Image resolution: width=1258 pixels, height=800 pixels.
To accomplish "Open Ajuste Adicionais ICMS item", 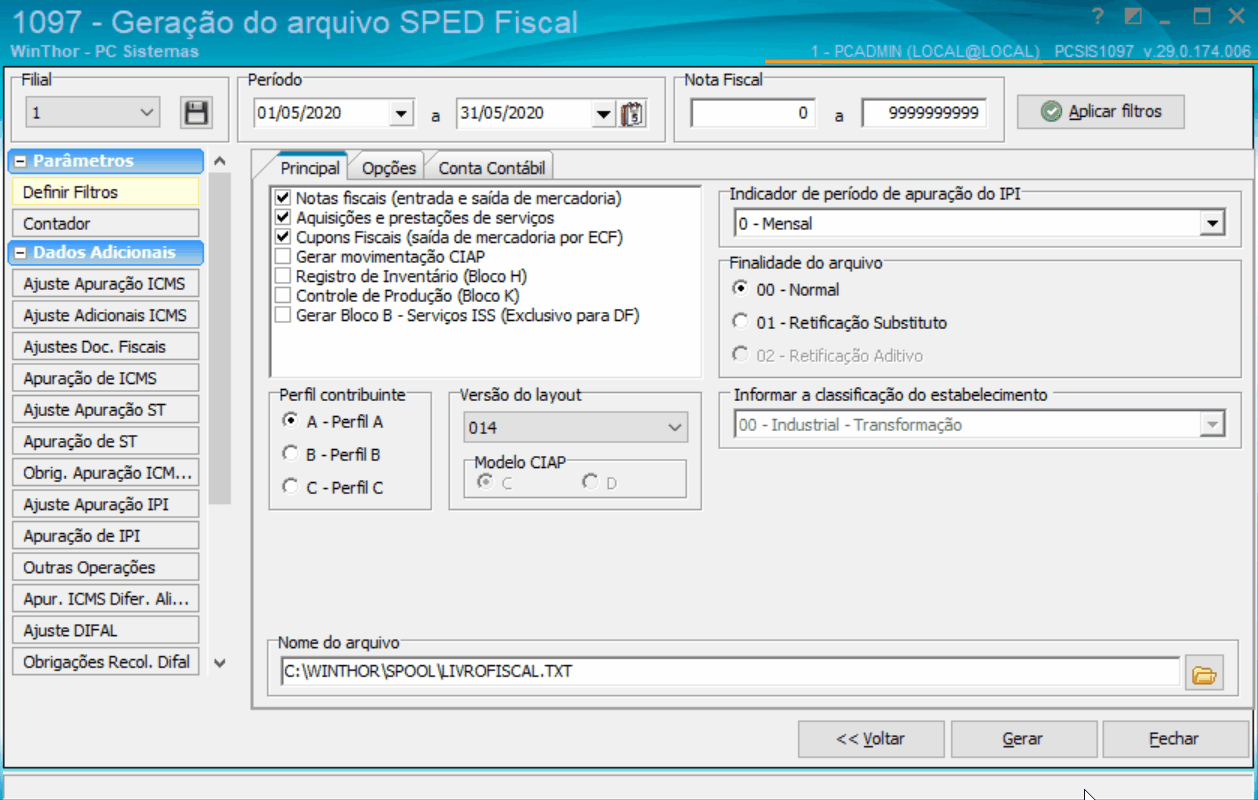I will [x=105, y=315].
